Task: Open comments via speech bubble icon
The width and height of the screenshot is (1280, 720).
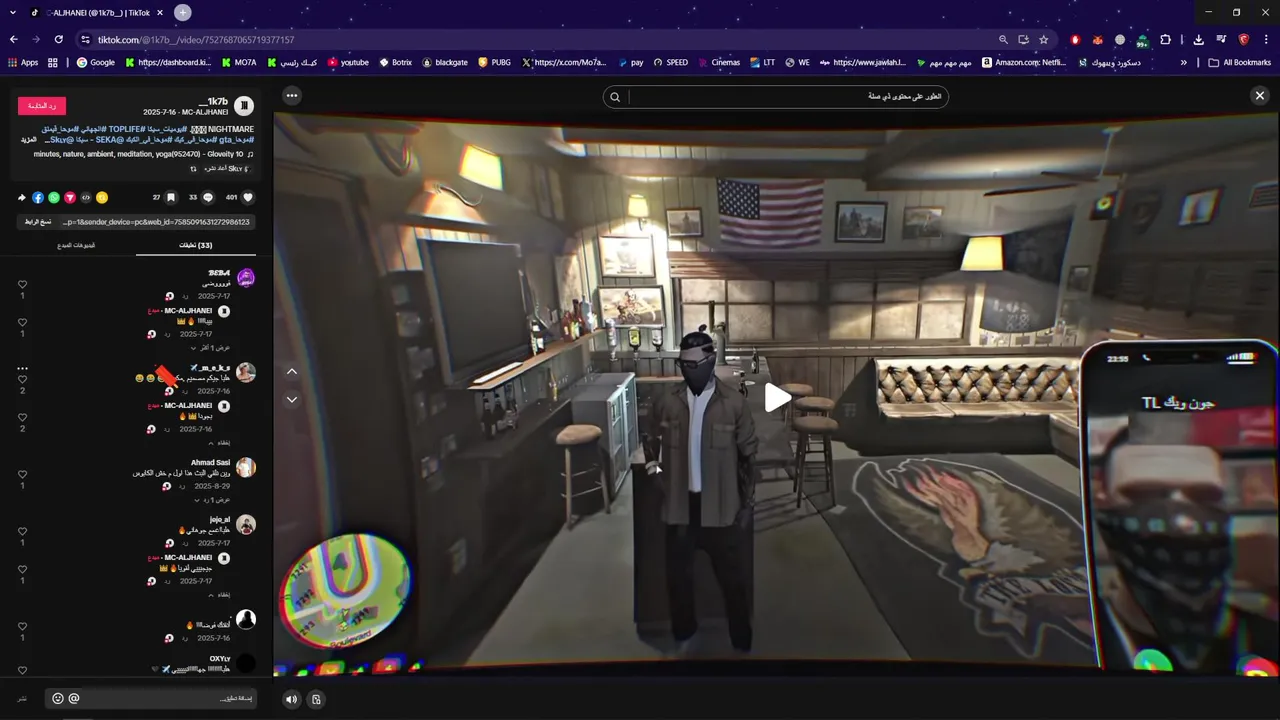Action: pos(208,197)
